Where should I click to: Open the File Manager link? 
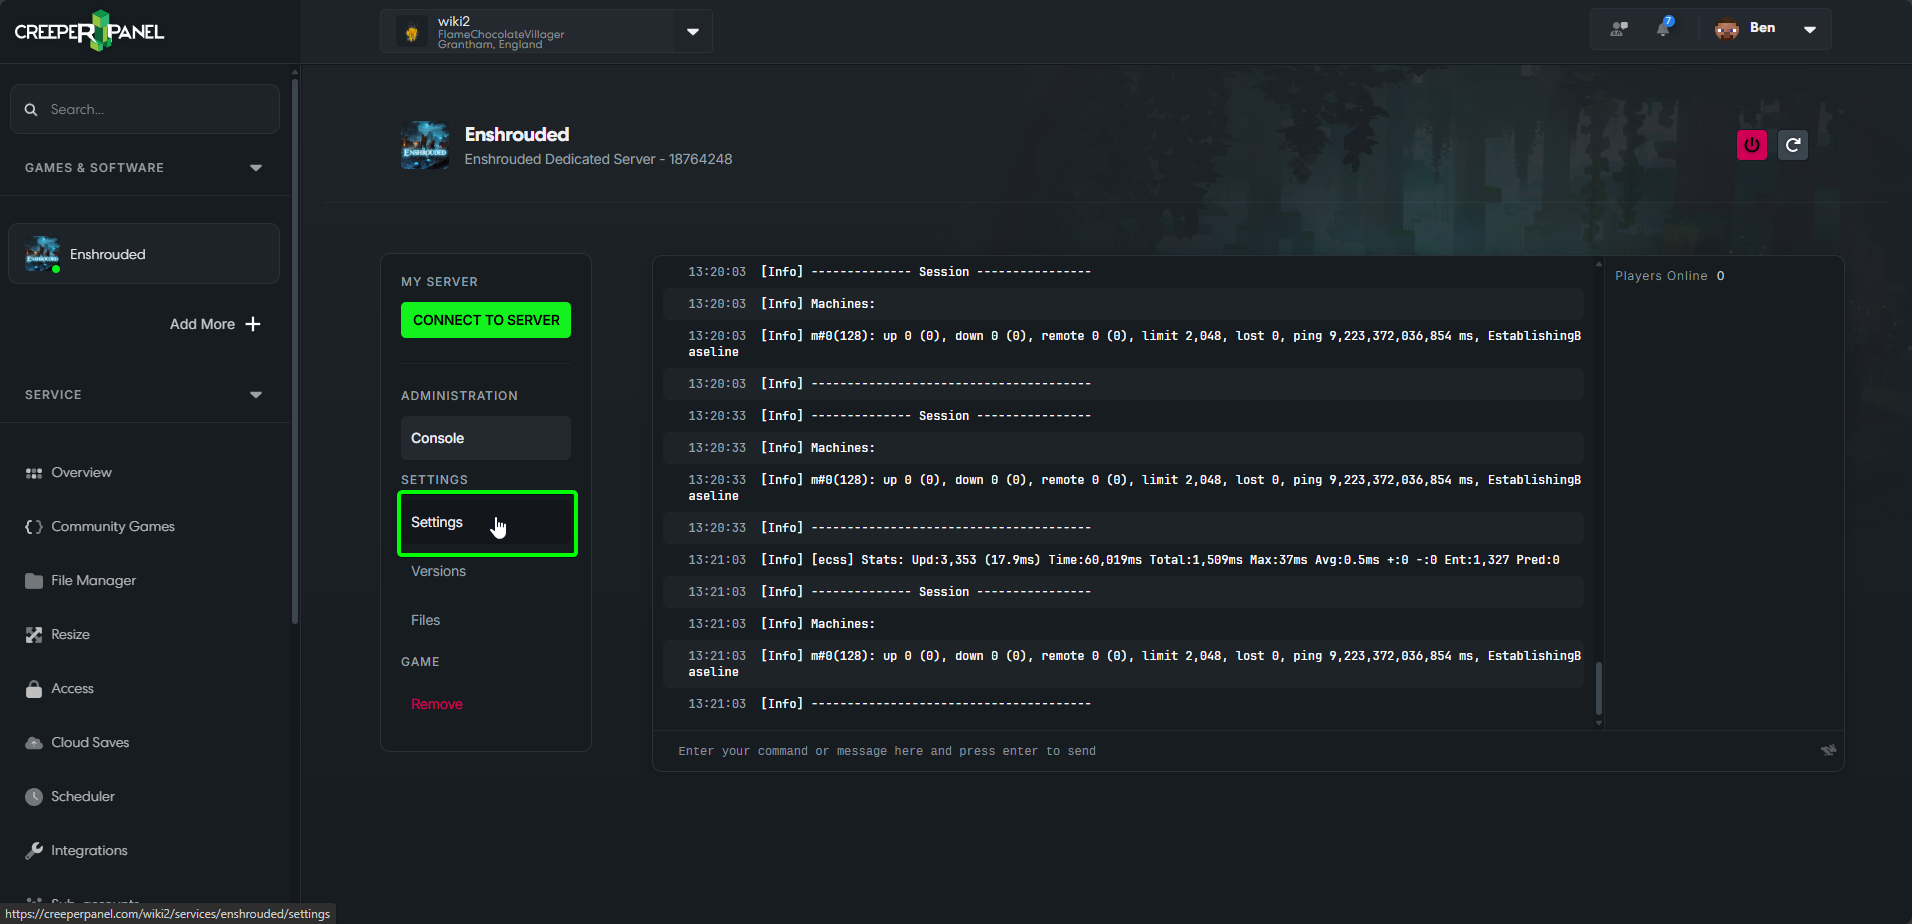tap(93, 581)
